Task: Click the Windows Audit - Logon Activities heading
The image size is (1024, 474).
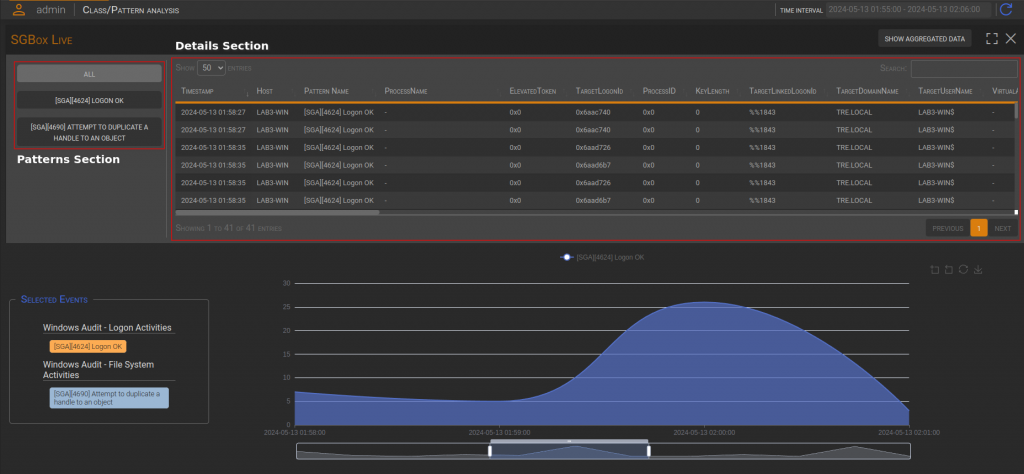Action: (x=107, y=328)
